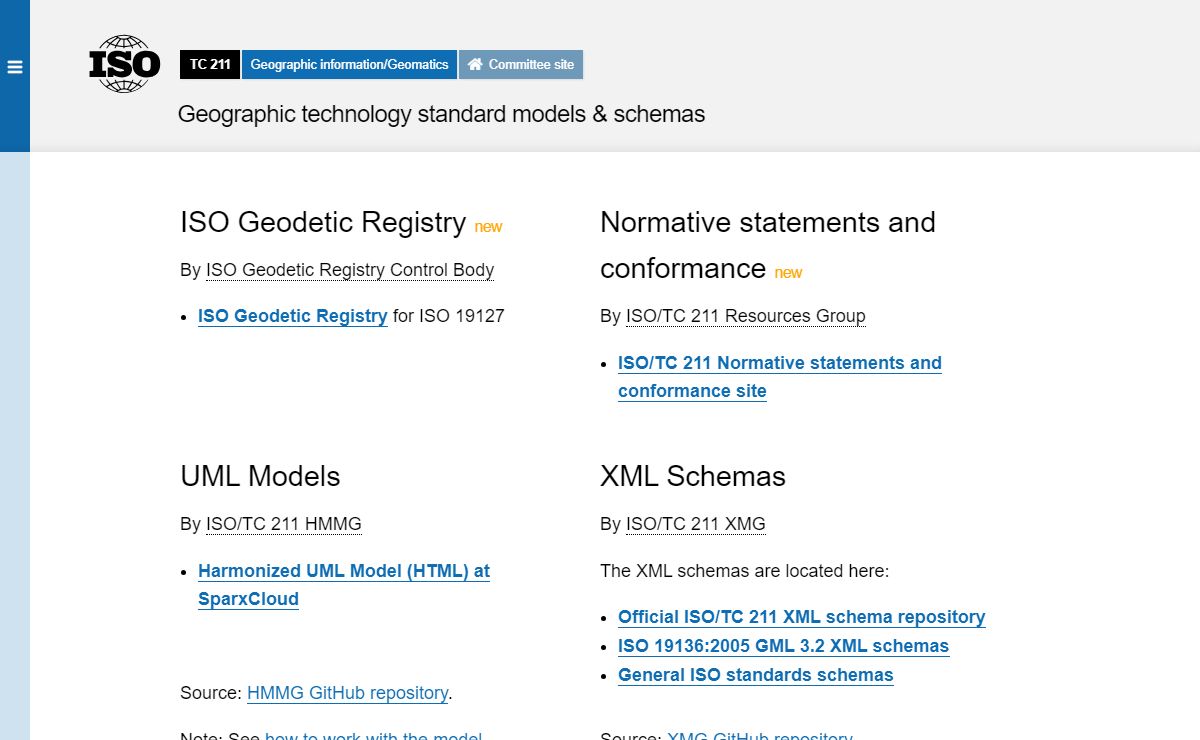Open General ISO standards schemas link
This screenshot has height=740, width=1200.
click(x=756, y=675)
